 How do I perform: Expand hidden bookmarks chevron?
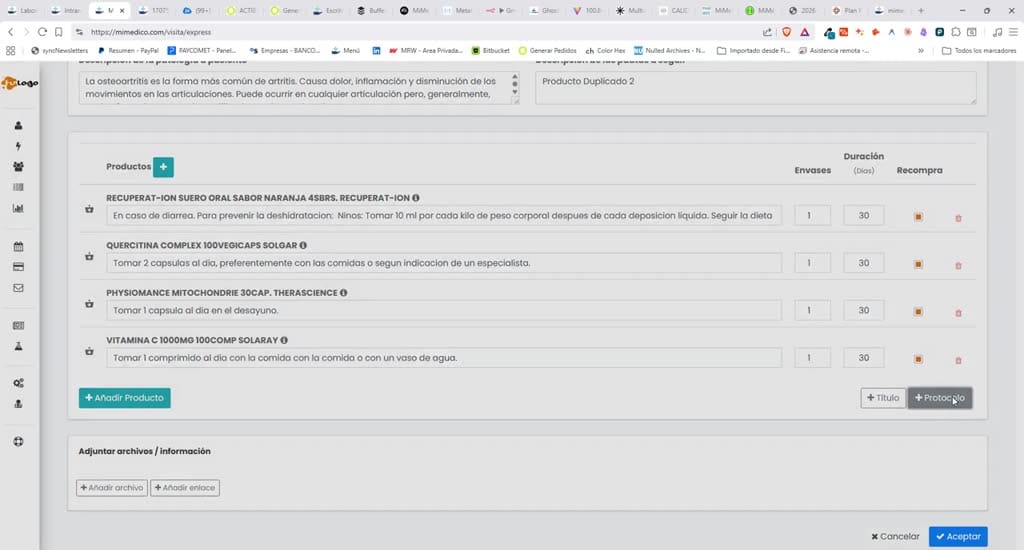[921, 50]
